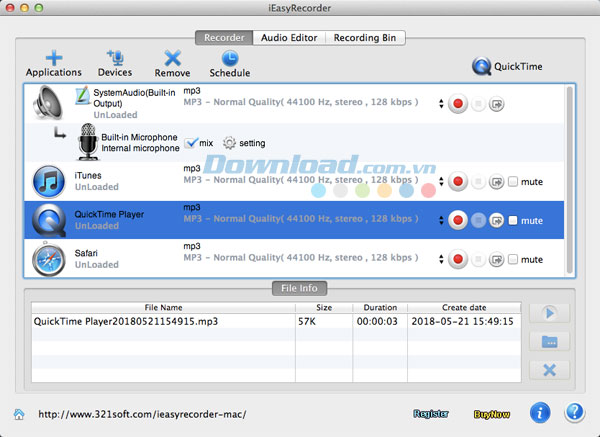Click the home icon beside the URL

click(x=19, y=414)
